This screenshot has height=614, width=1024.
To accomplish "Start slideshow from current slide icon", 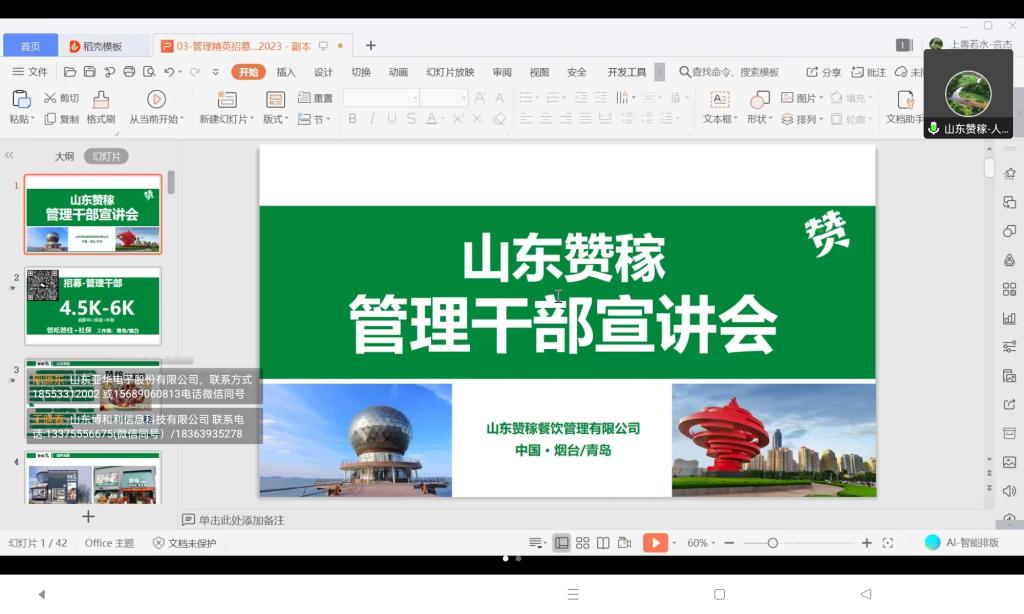I will 156,99.
